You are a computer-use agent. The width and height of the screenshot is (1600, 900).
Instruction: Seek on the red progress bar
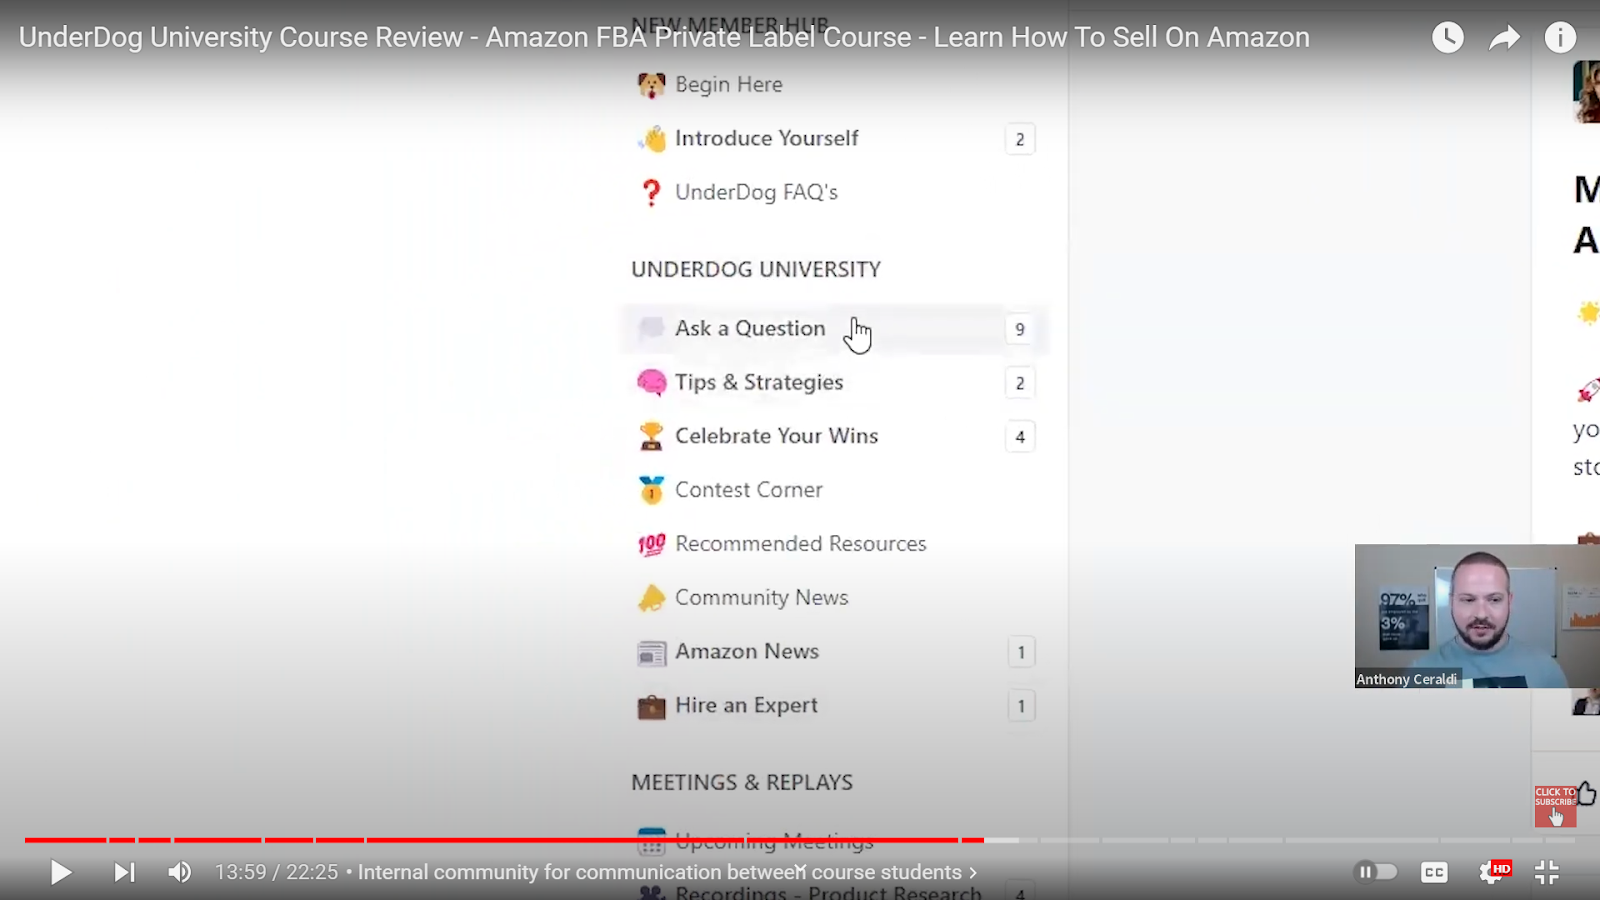(504, 840)
